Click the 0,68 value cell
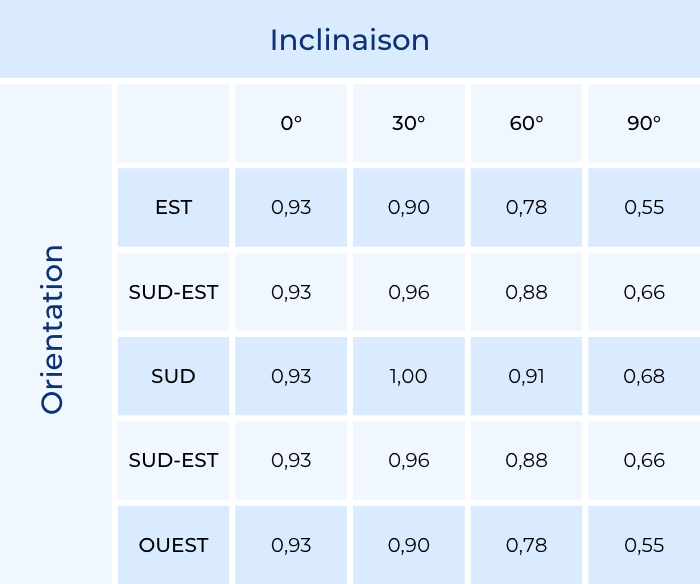Image resolution: width=700 pixels, height=584 pixels. (x=644, y=377)
